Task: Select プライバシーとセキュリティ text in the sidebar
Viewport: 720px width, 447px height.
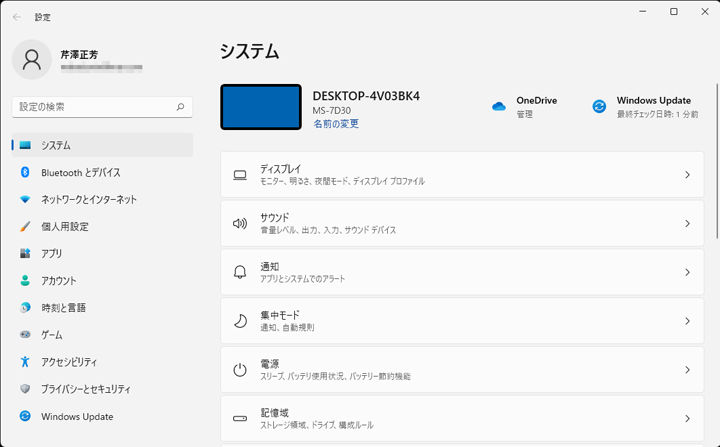Action: tap(86, 389)
